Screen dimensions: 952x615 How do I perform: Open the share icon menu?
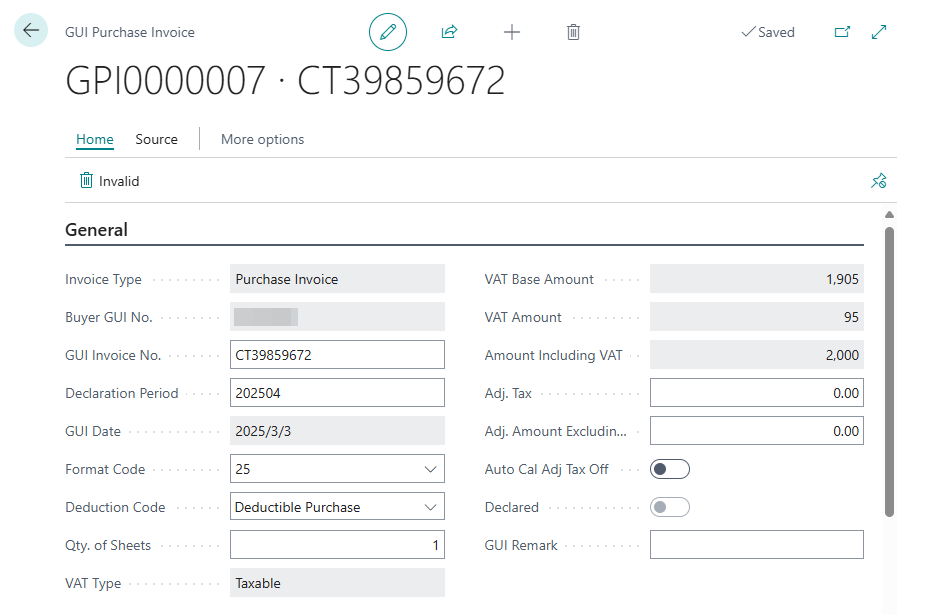point(449,32)
